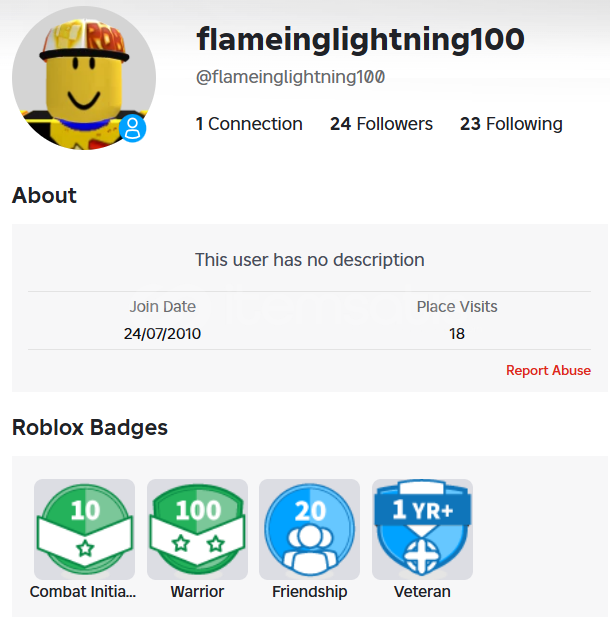The height and width of the screenshot is (617, 610).
Task: Open the 24 Followers list
Action: [381, 124]
